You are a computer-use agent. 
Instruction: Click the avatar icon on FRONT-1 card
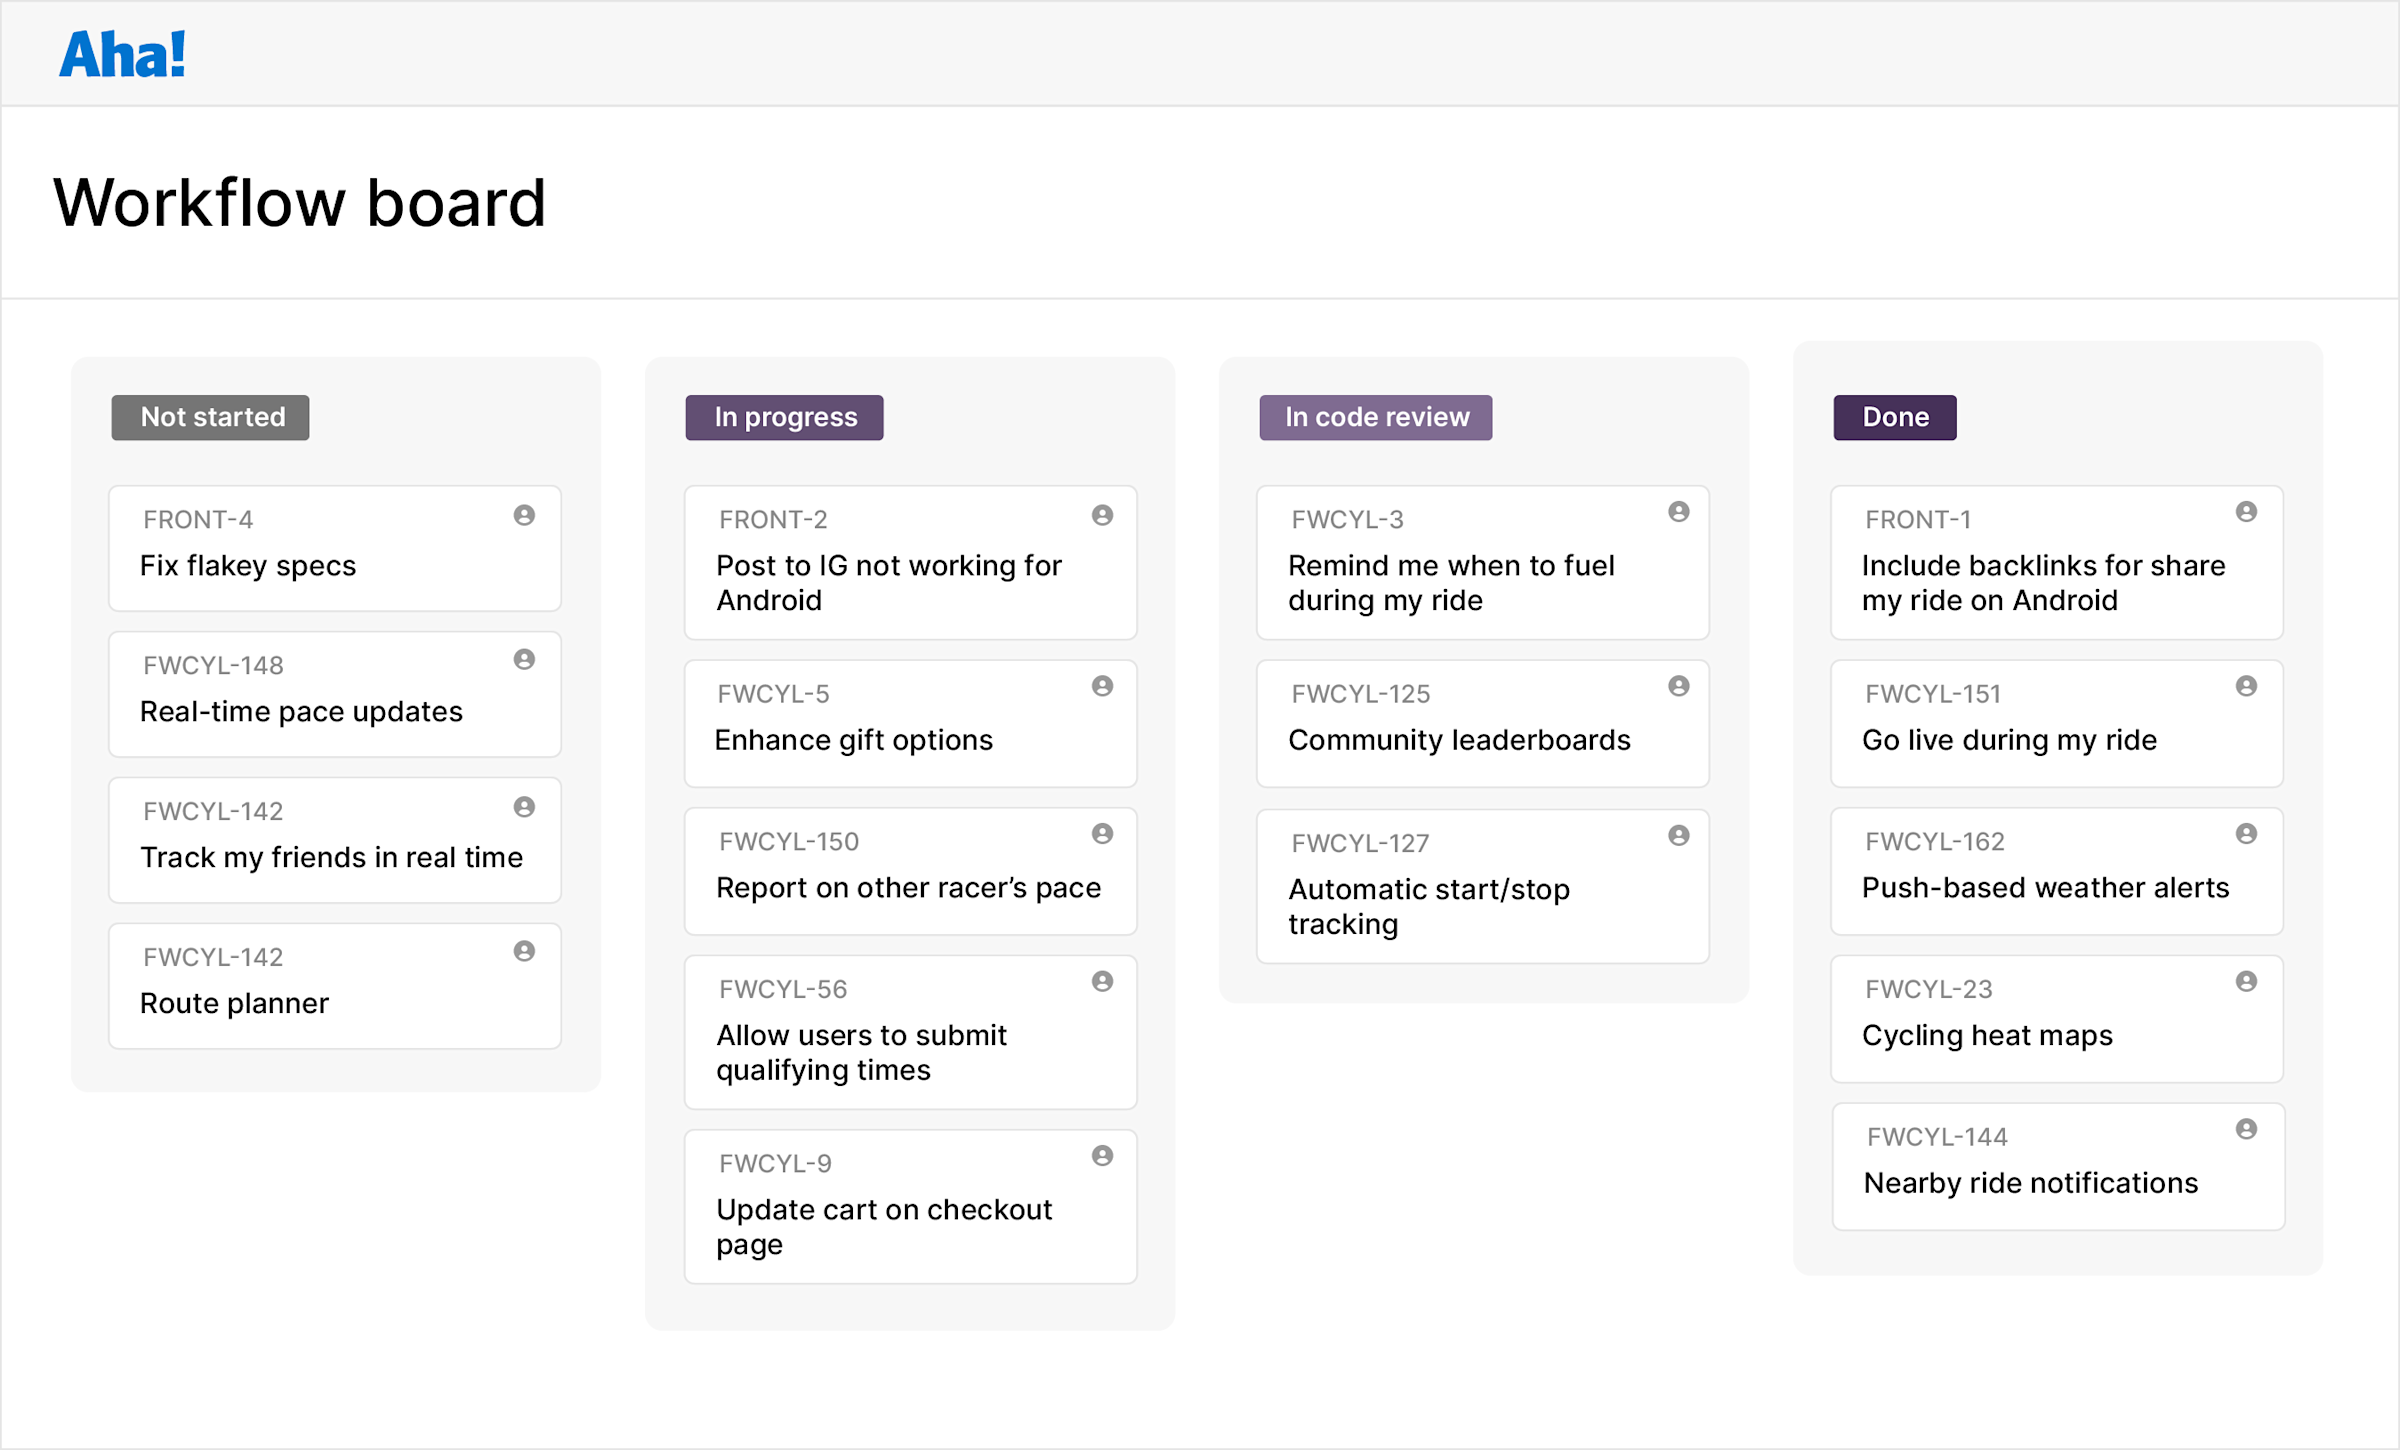click(2246, 515)
